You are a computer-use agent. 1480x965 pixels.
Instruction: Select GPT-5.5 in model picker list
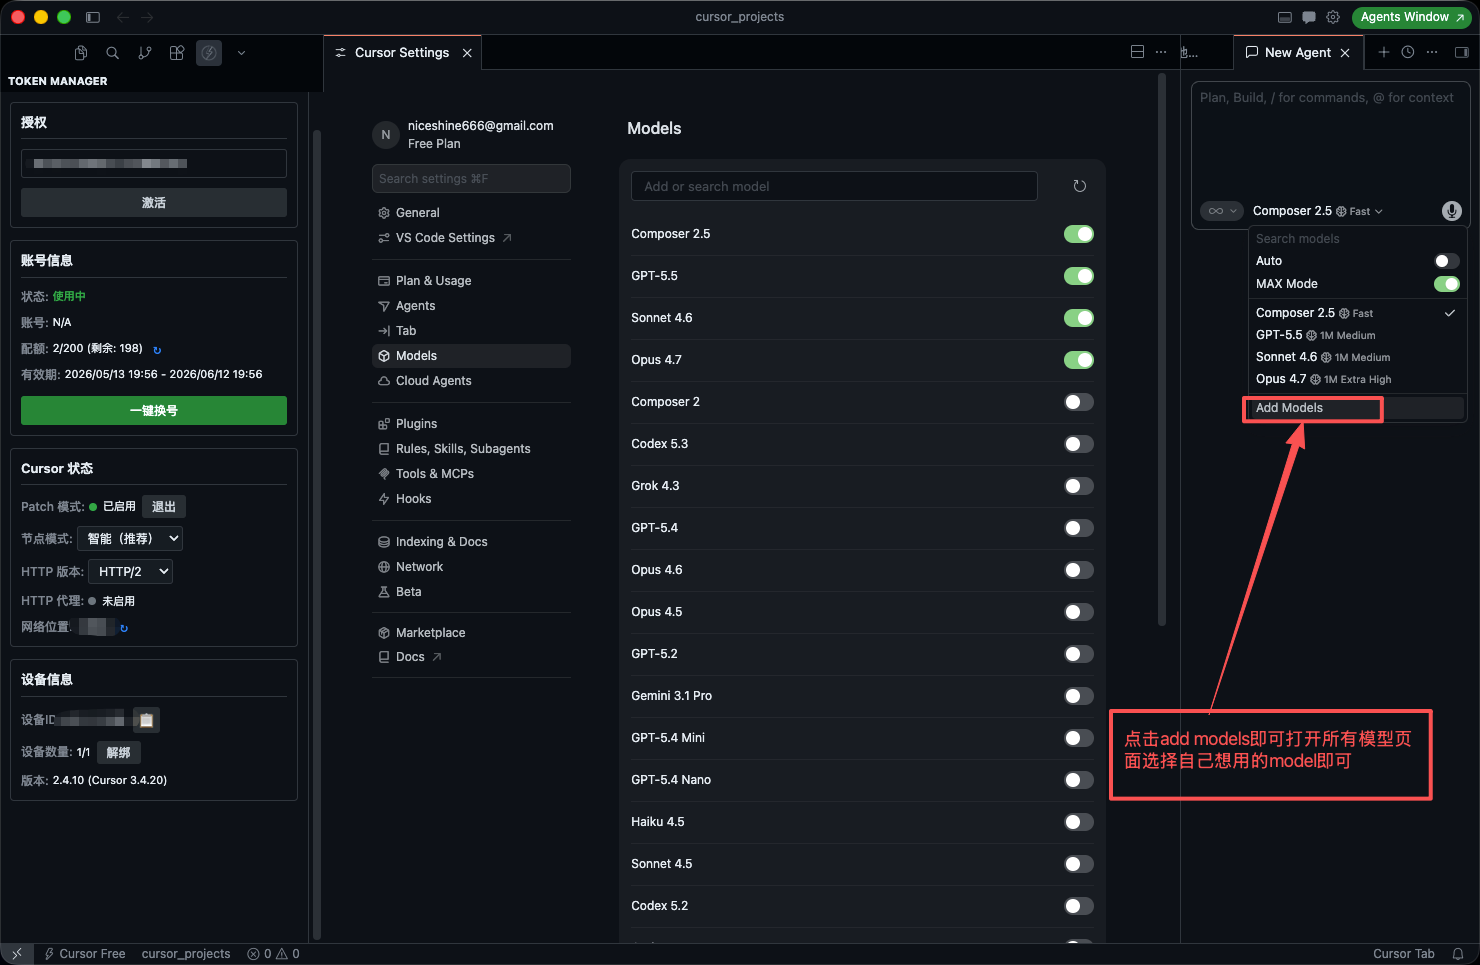tap(1357, 335)
